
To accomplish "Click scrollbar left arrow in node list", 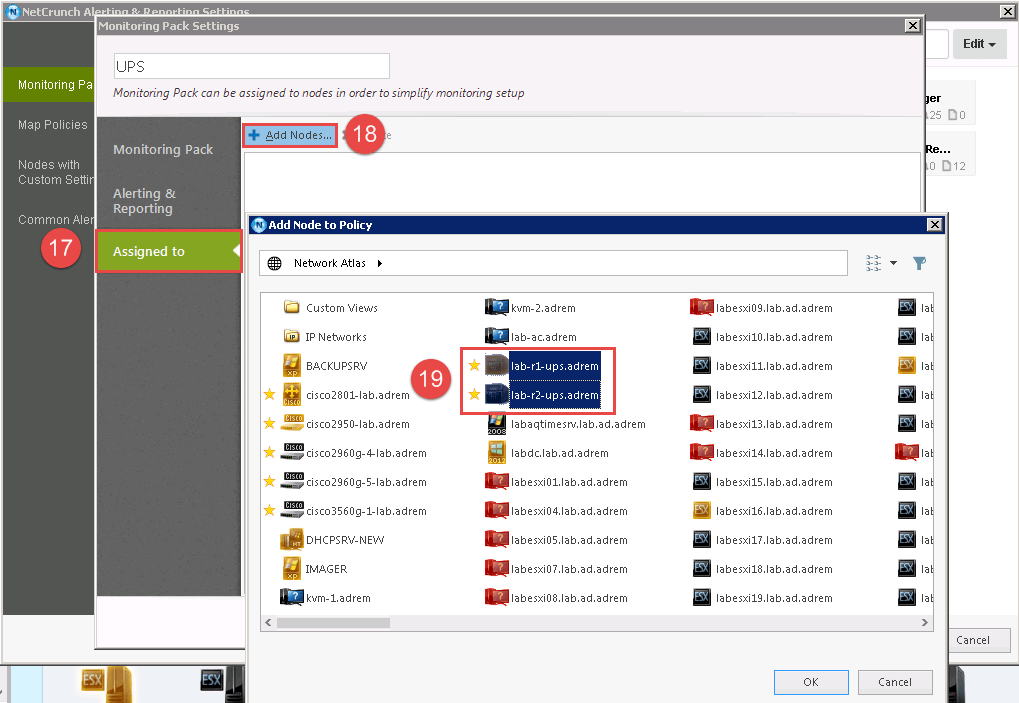I will [x=268, y=622].
